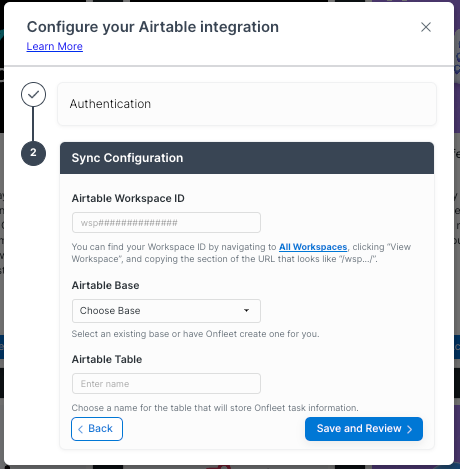The height and width of the screenshot is (469, 460).
Task: Click the Airtable Workspace ID label
Action: point(128,198)
